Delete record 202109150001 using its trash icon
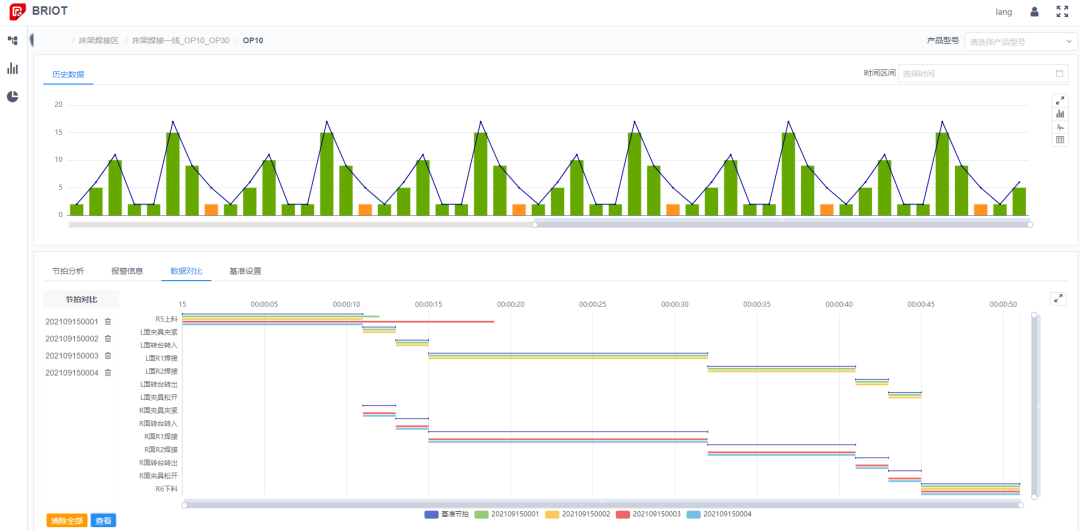The width and height of the screenshot is (1080, 530). pos(108,322)
